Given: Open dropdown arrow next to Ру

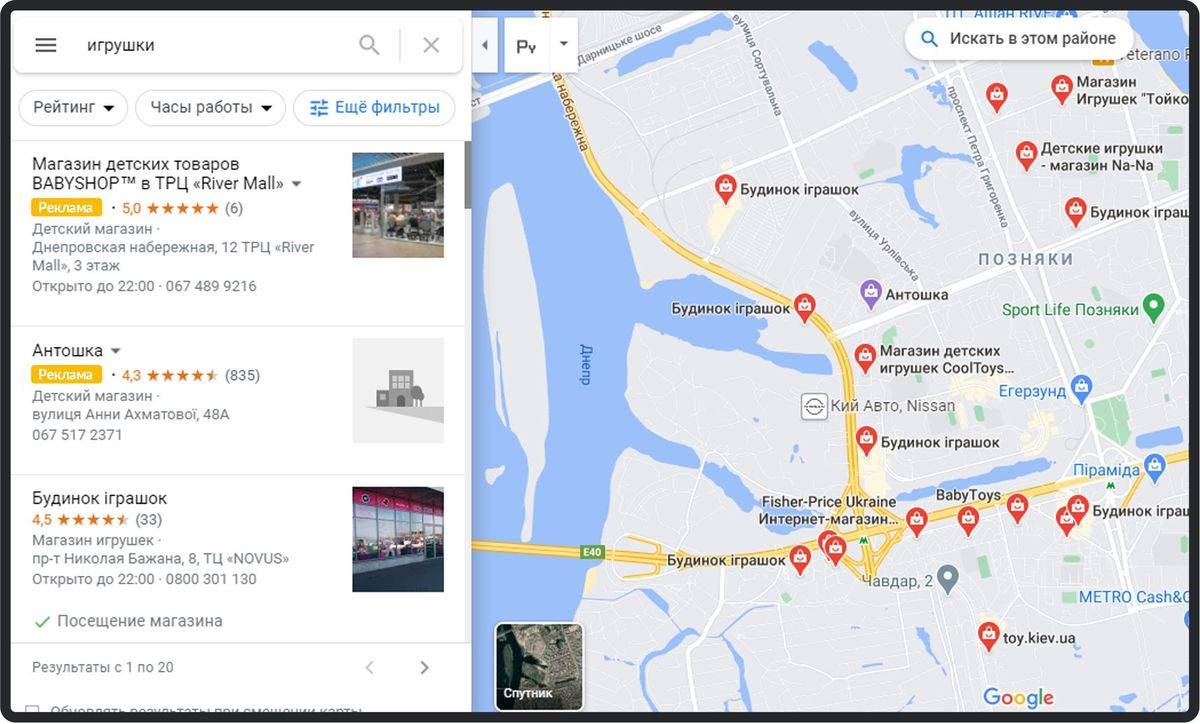Looking at the screenshot, I should [564, 44].
